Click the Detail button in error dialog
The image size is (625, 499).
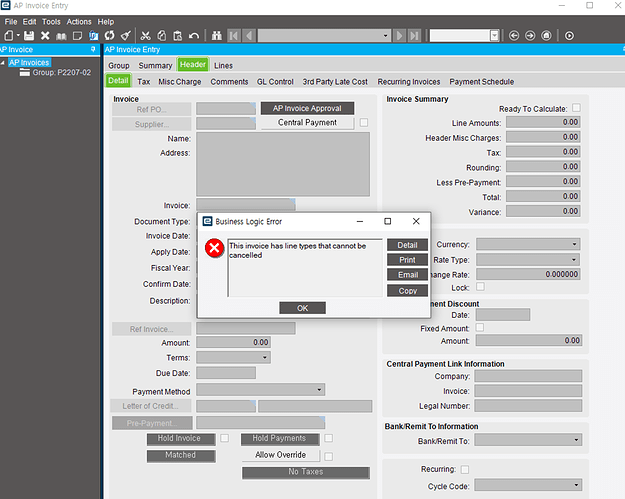[x=407, y=245]
